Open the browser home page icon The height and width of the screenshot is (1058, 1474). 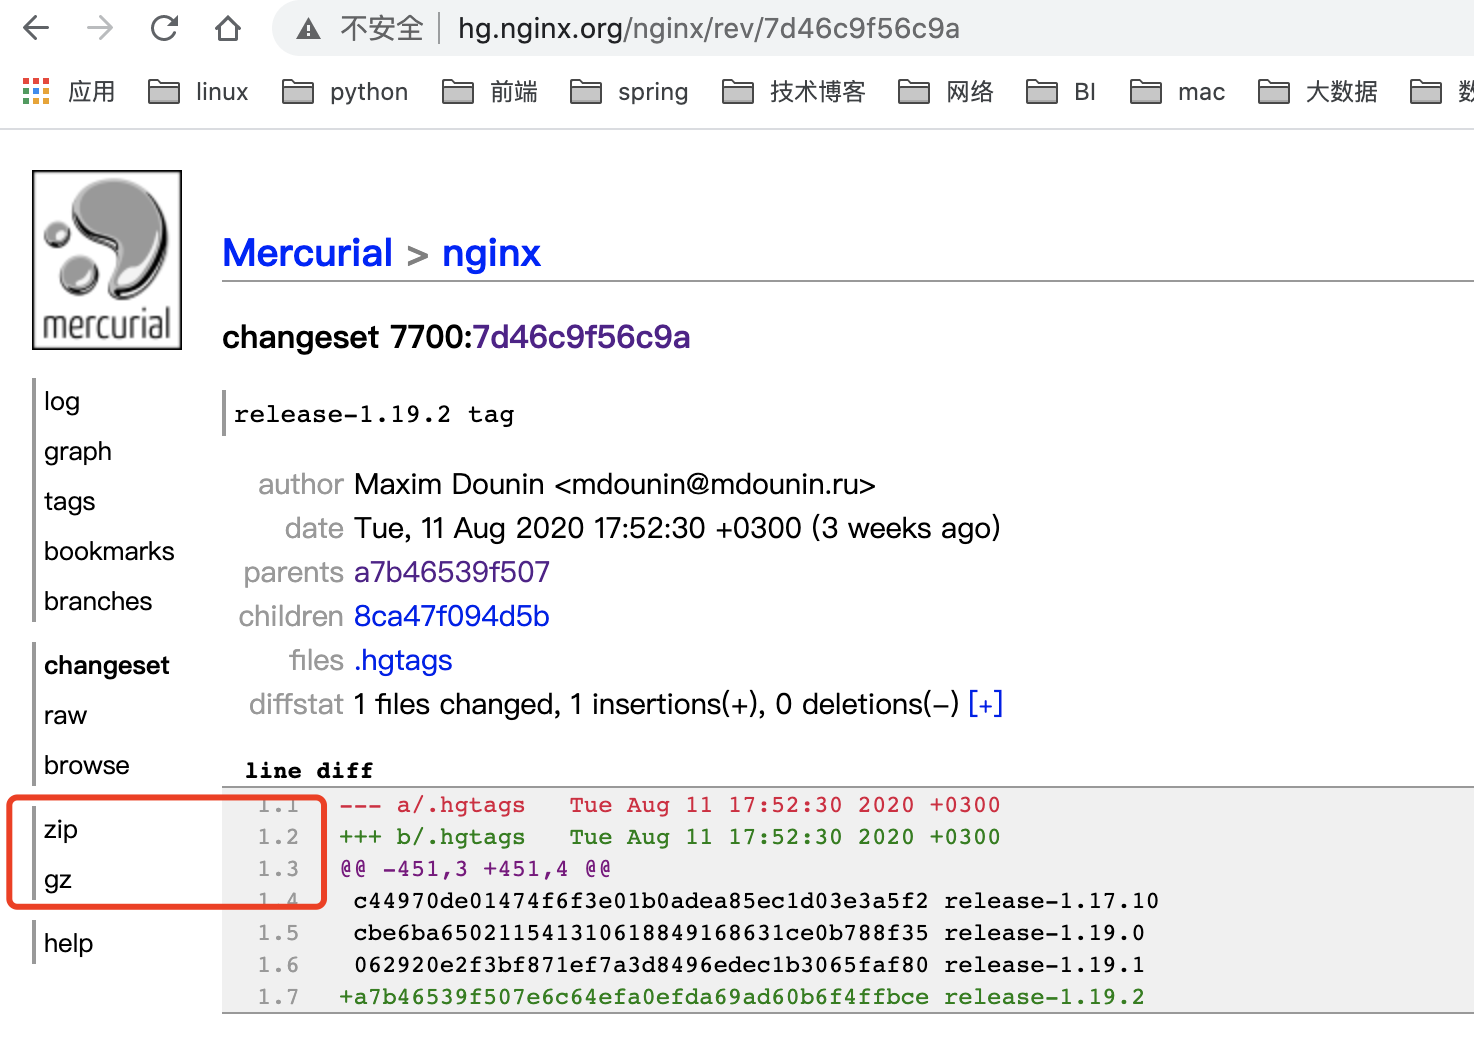point(228,28)
